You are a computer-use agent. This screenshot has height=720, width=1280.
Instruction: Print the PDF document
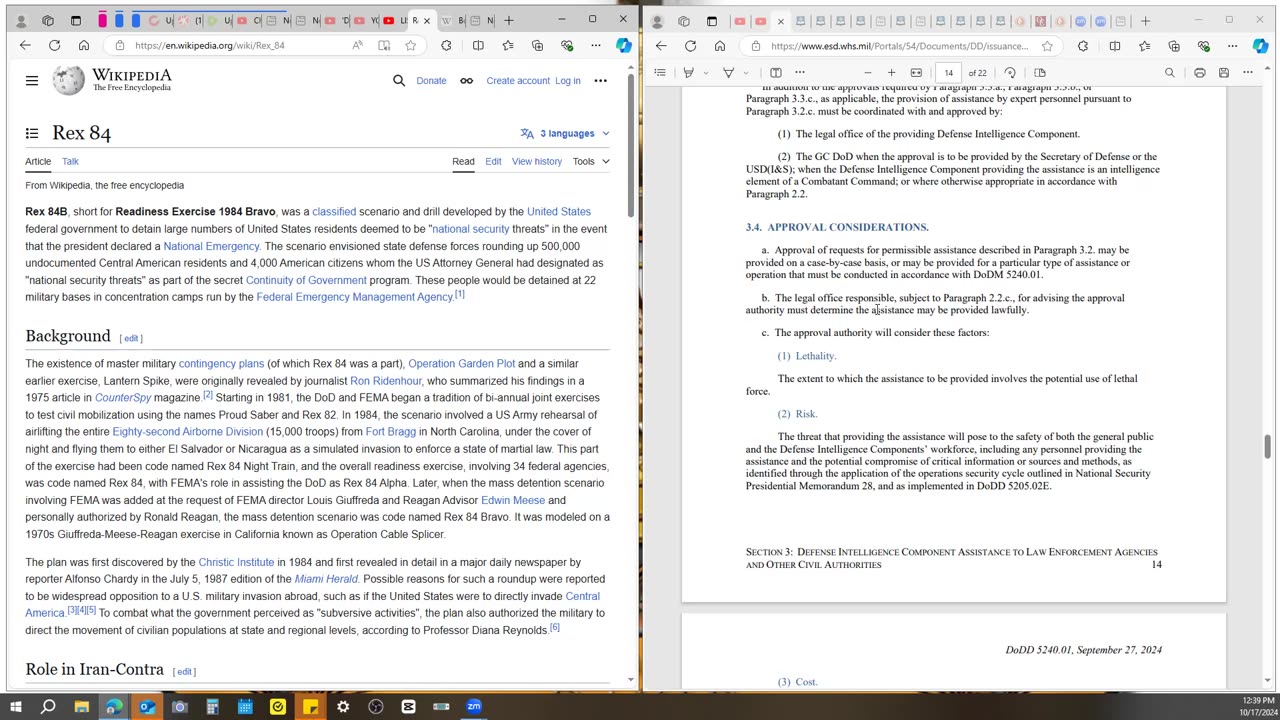(1199, 72)
